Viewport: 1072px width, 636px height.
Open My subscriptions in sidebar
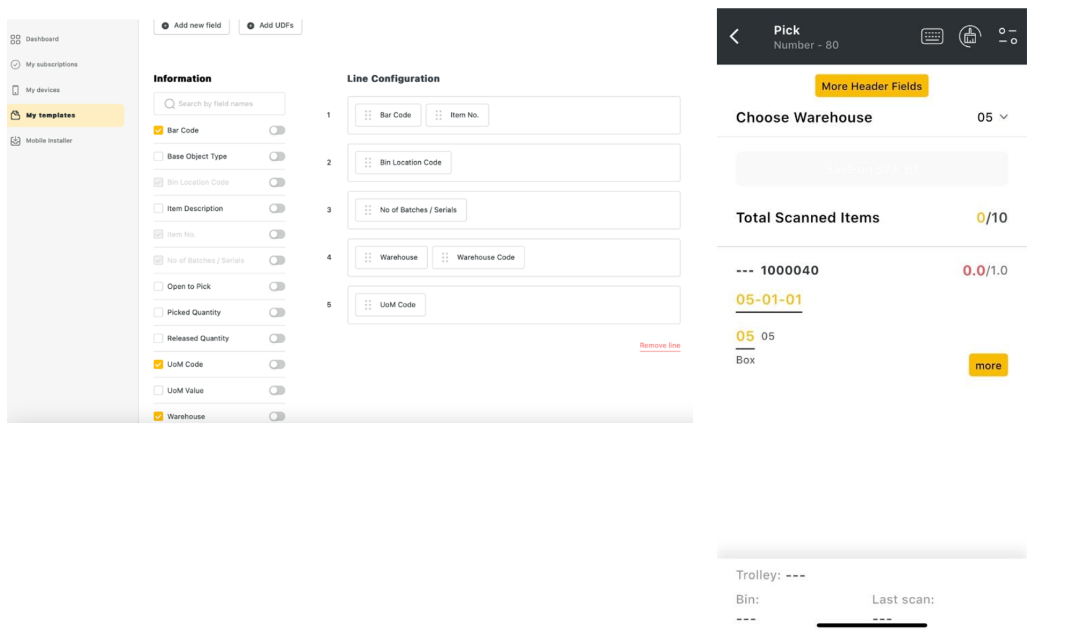[51, 65]
